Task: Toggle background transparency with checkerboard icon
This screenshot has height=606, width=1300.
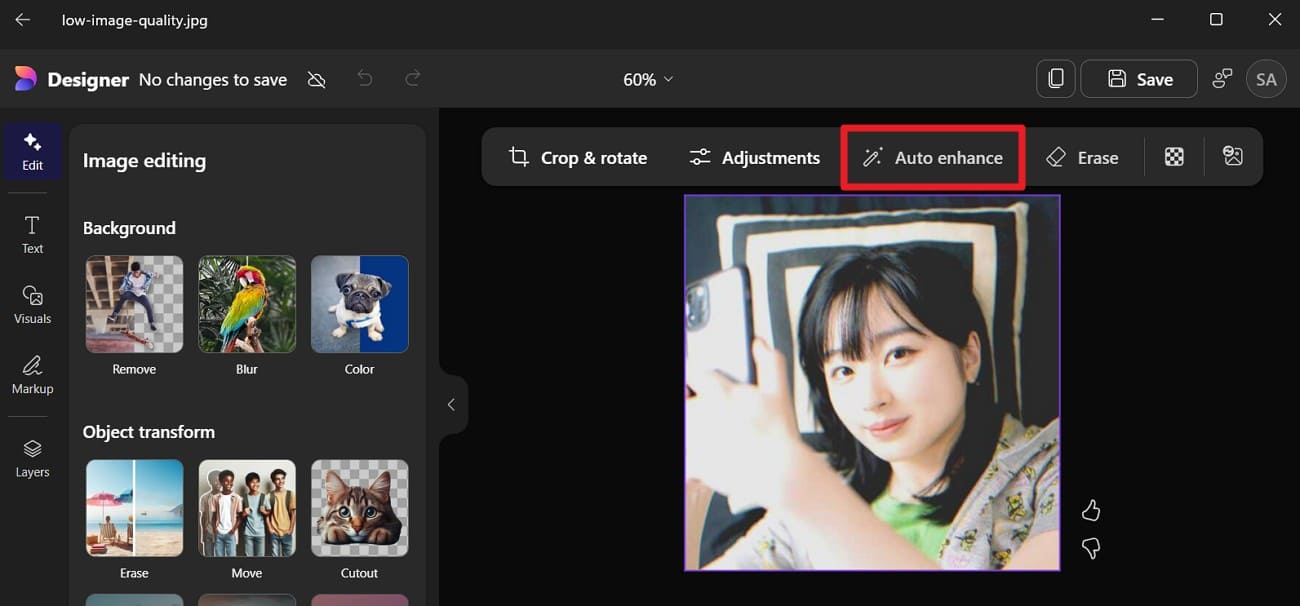Action: 1173,156
